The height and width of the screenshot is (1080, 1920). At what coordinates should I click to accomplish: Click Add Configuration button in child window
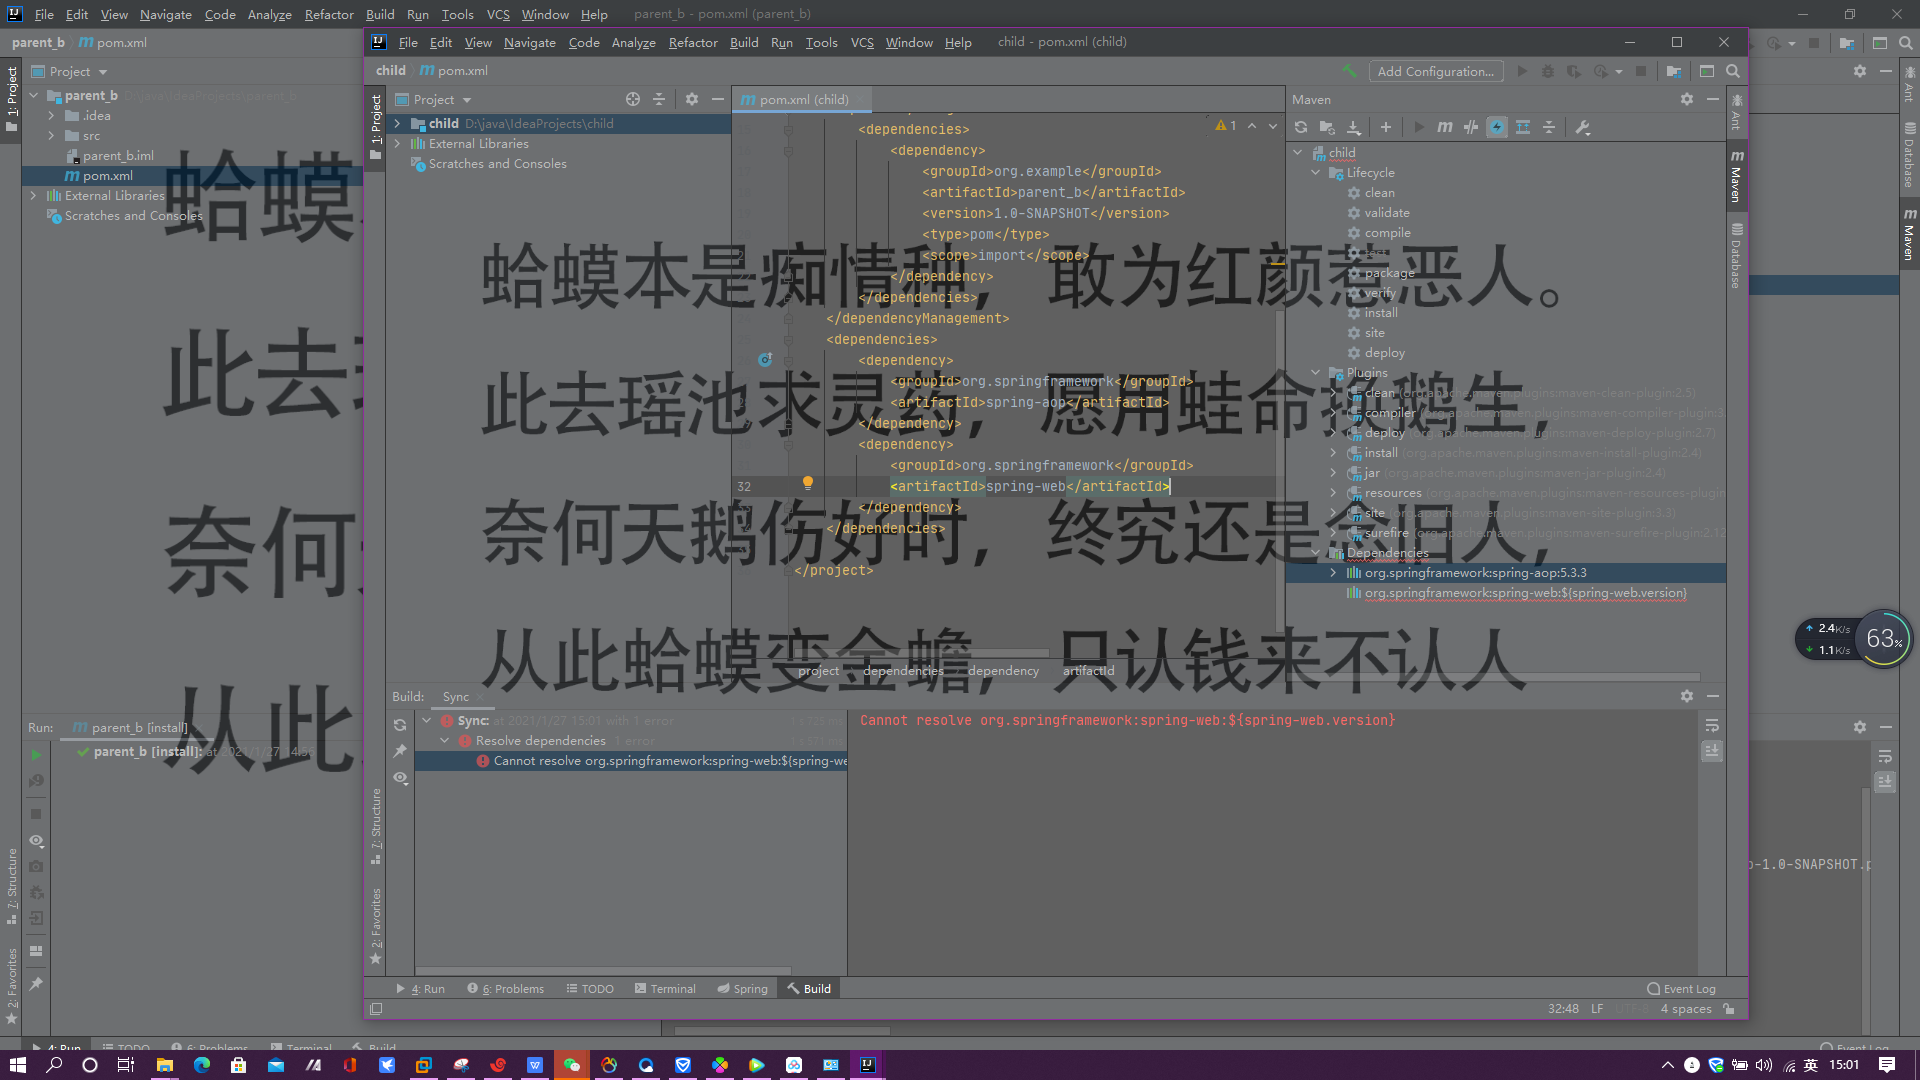[x=1435, y=71]
